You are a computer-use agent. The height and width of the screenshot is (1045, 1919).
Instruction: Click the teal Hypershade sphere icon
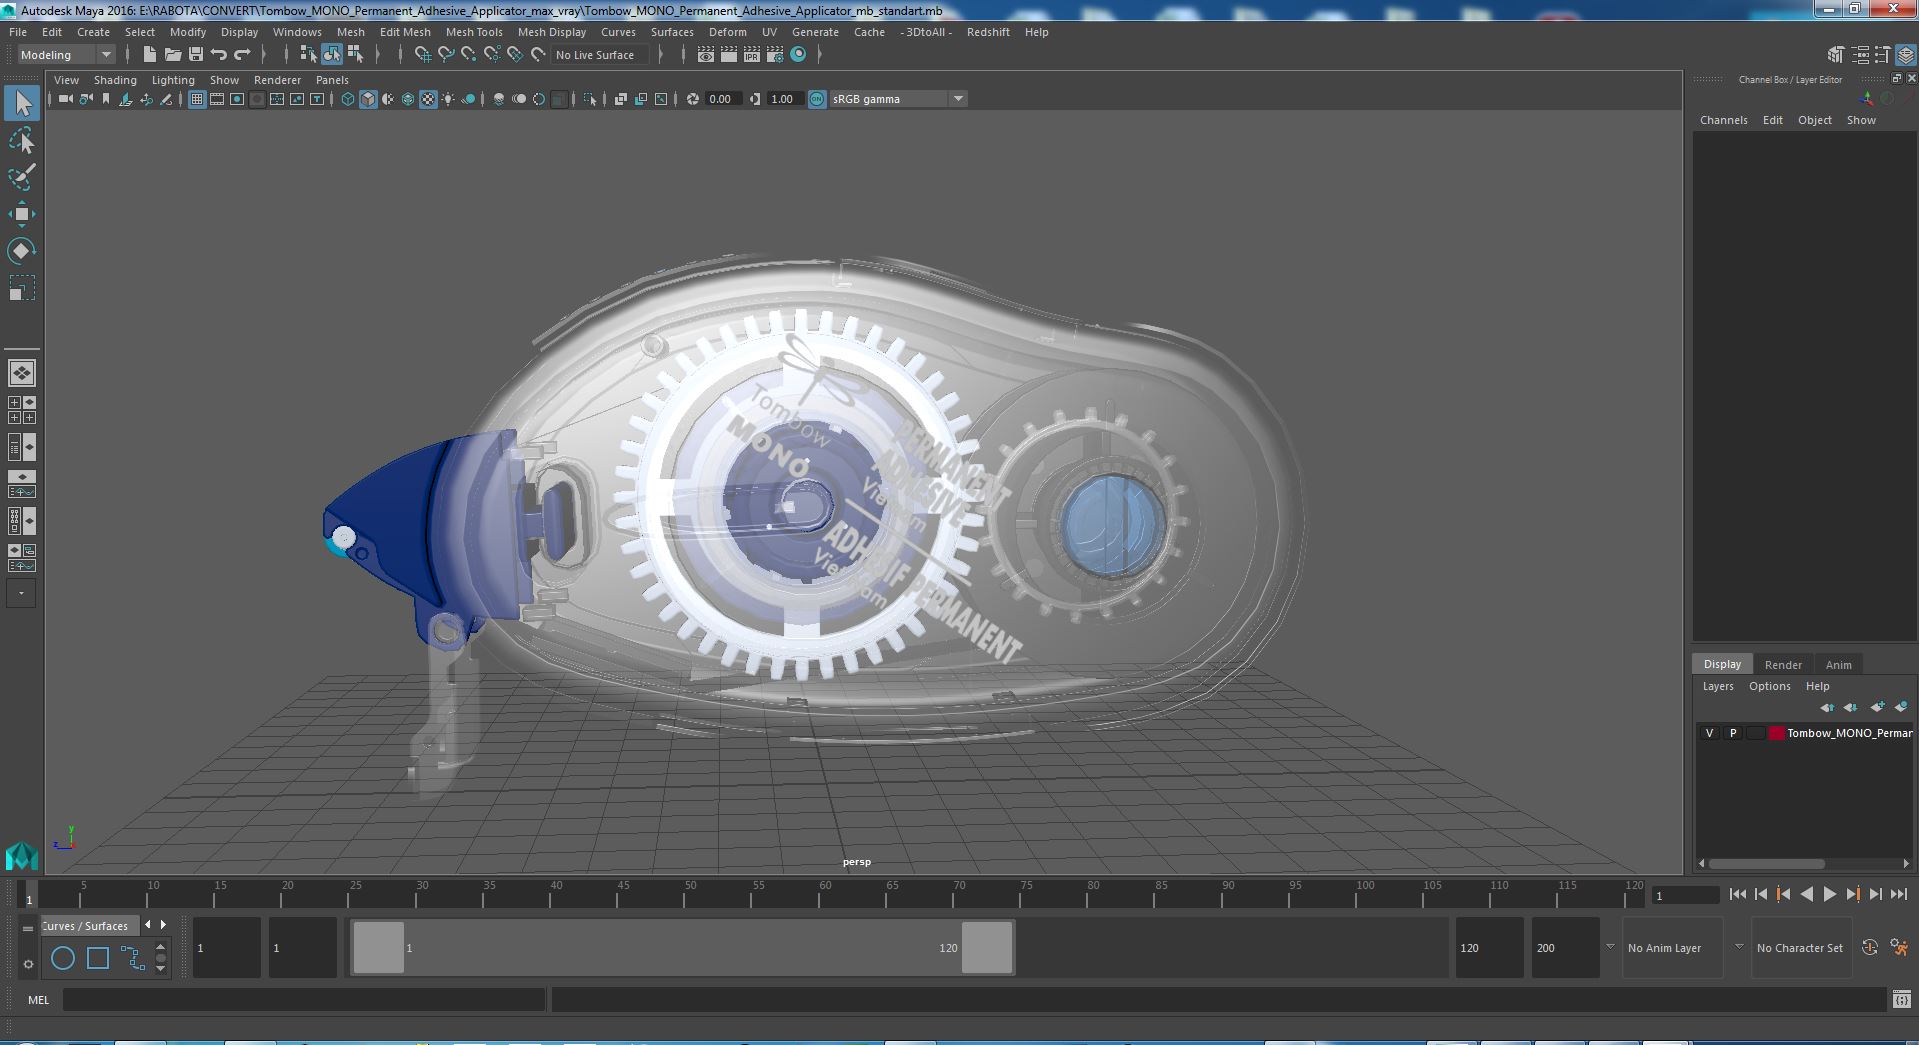coord(798,55)
